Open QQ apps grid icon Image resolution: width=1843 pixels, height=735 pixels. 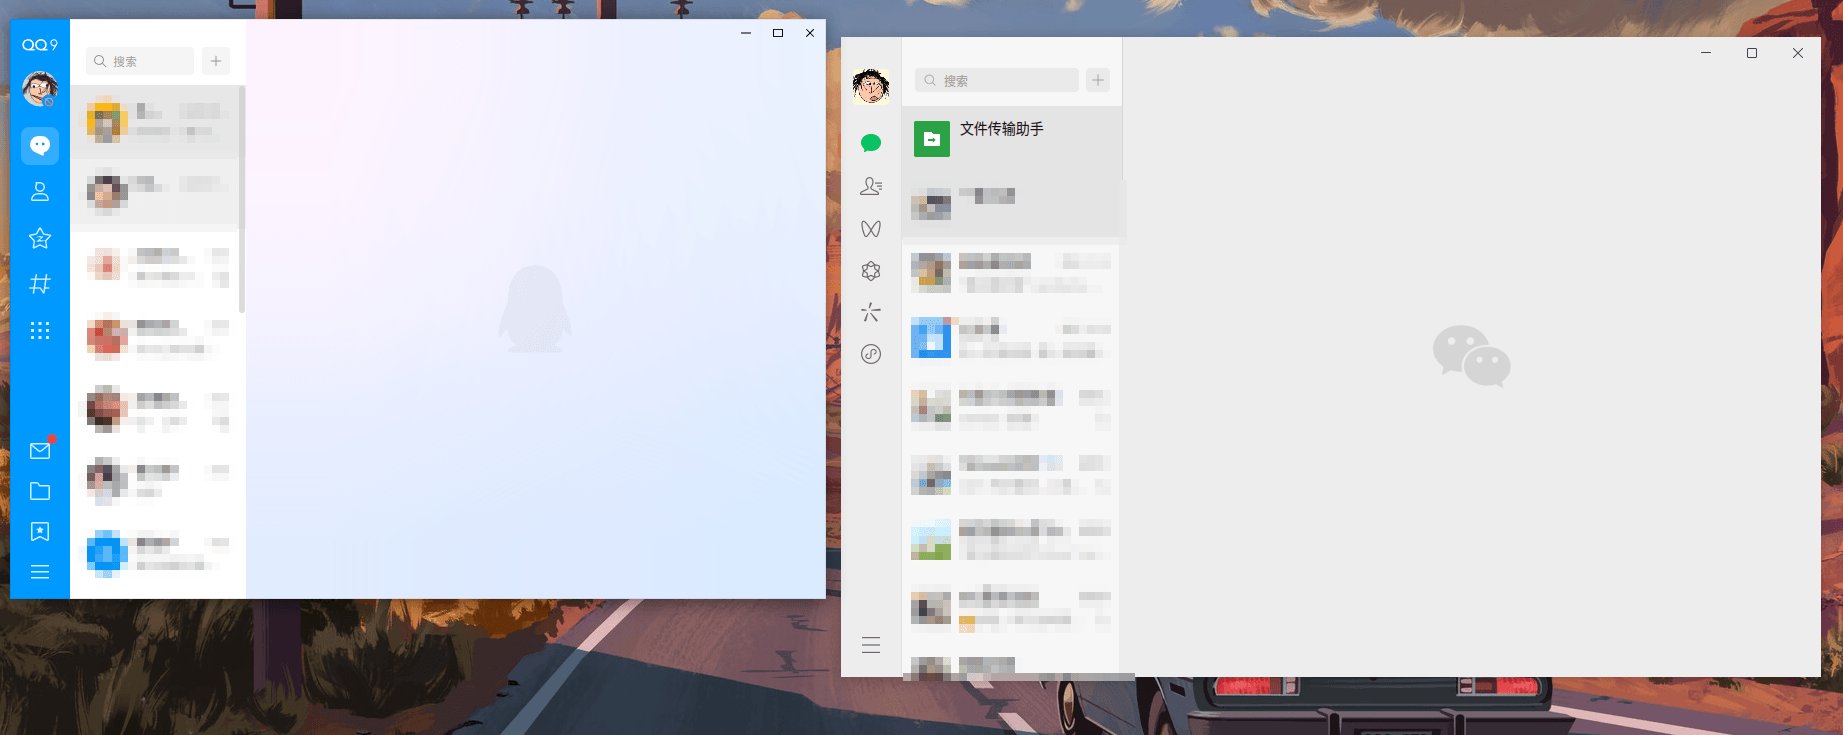40,330
